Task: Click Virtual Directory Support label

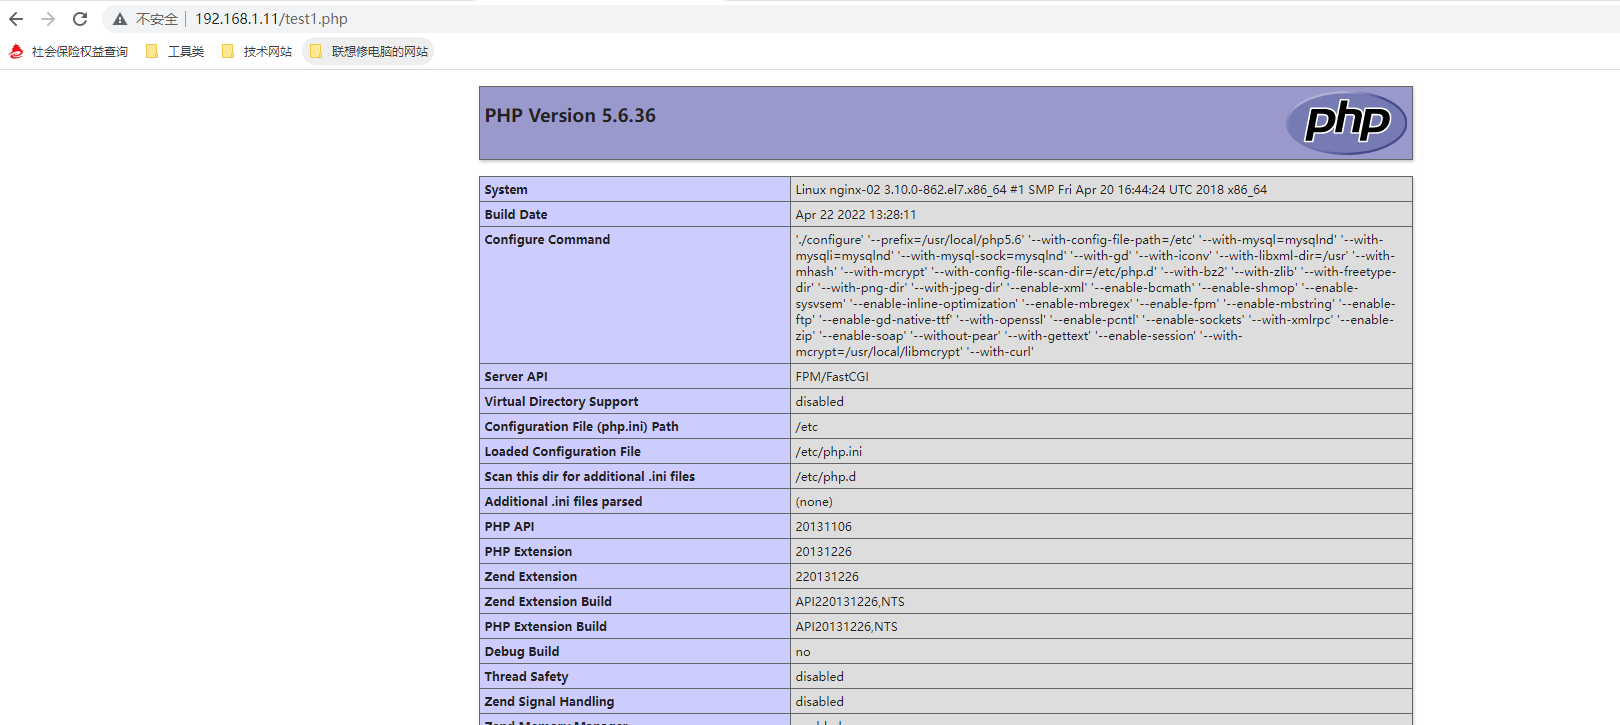Action: [x=561, y=402]
